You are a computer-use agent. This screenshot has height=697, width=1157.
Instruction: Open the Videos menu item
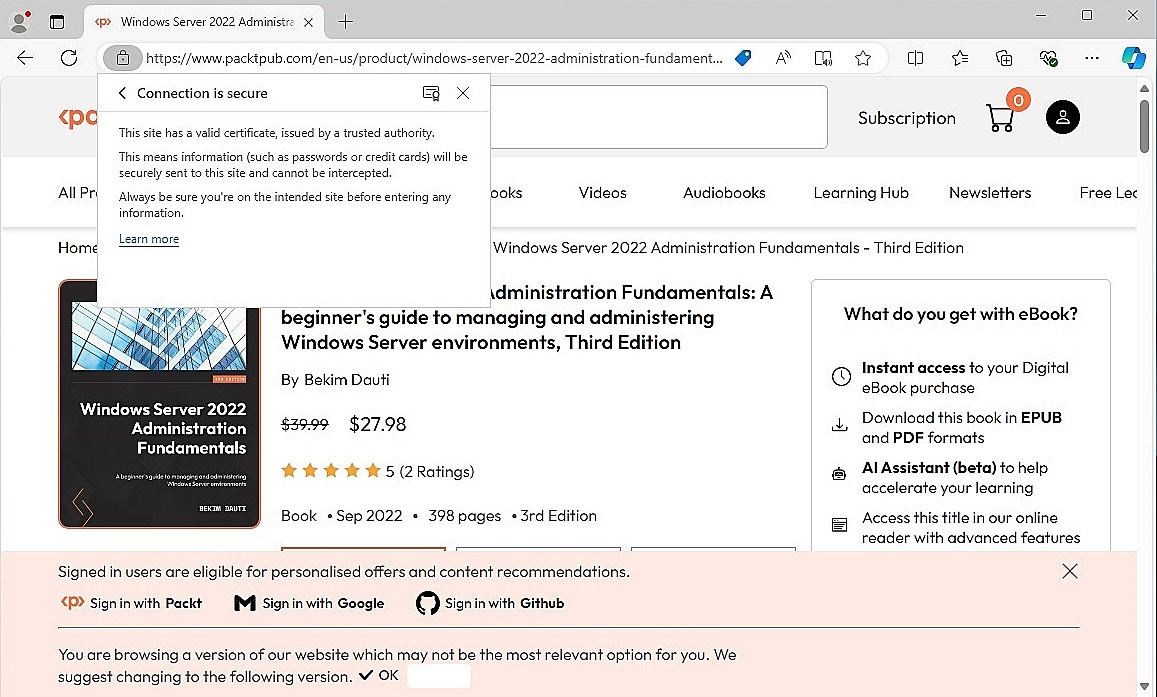tap(602, 193)
